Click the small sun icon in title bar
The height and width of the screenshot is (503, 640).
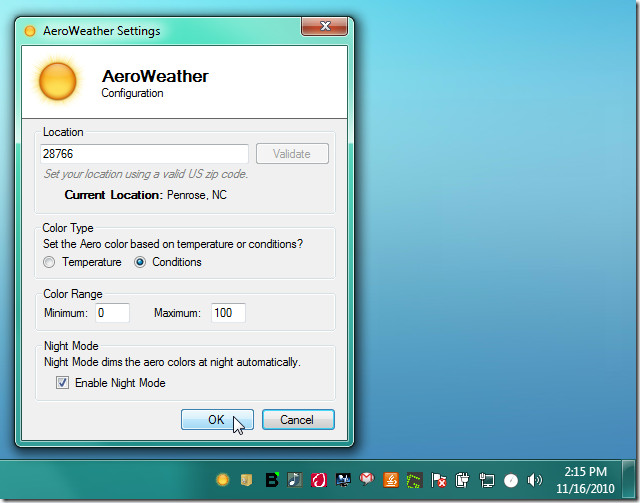coord(30,31)
